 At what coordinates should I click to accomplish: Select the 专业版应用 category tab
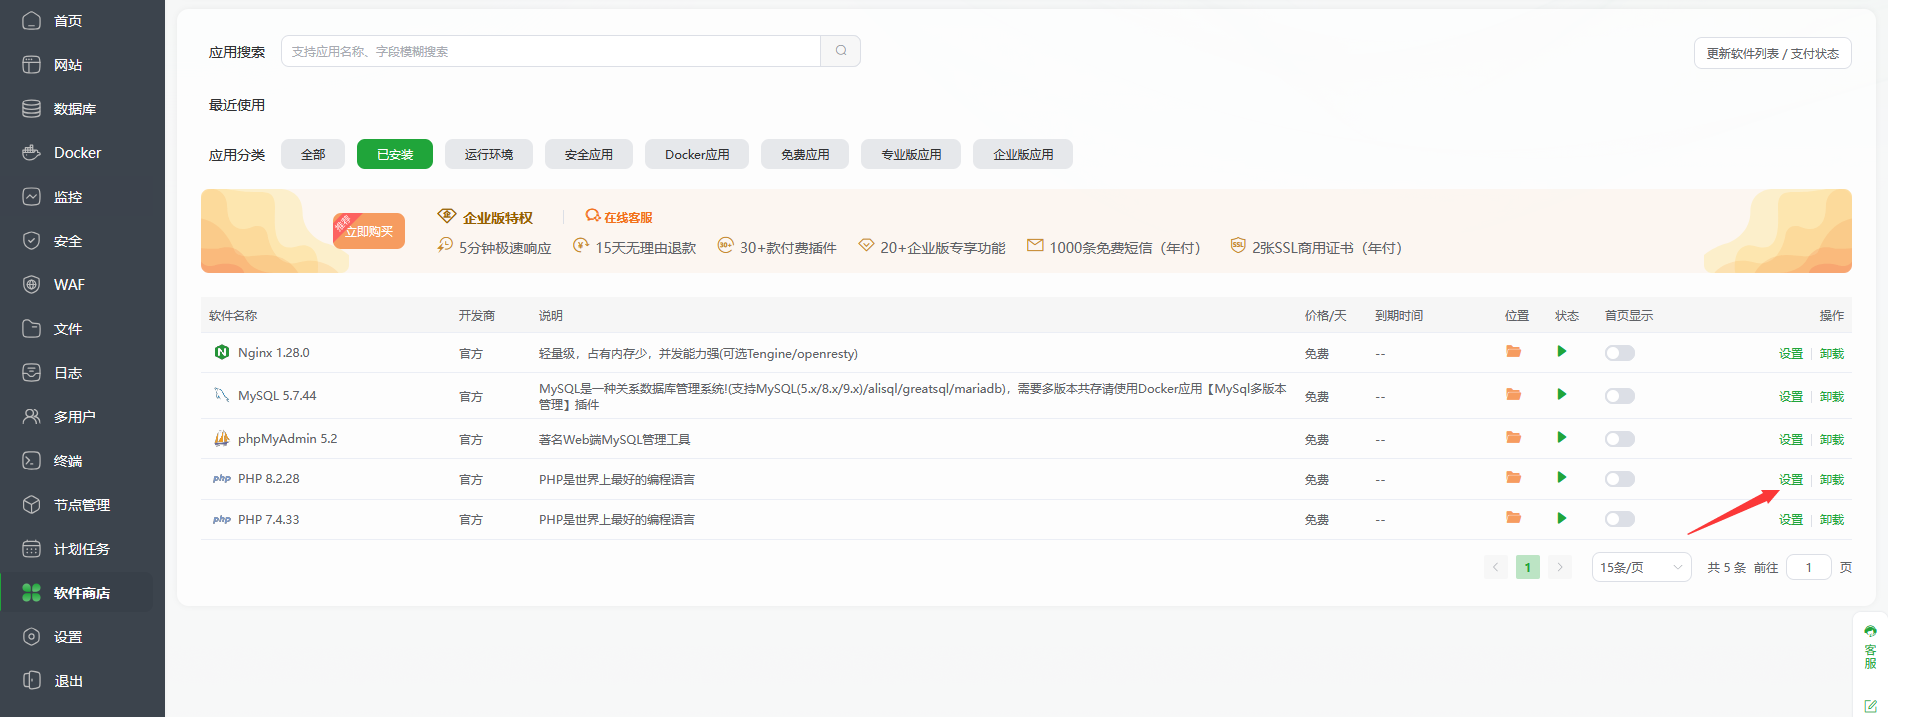(911, 154)
